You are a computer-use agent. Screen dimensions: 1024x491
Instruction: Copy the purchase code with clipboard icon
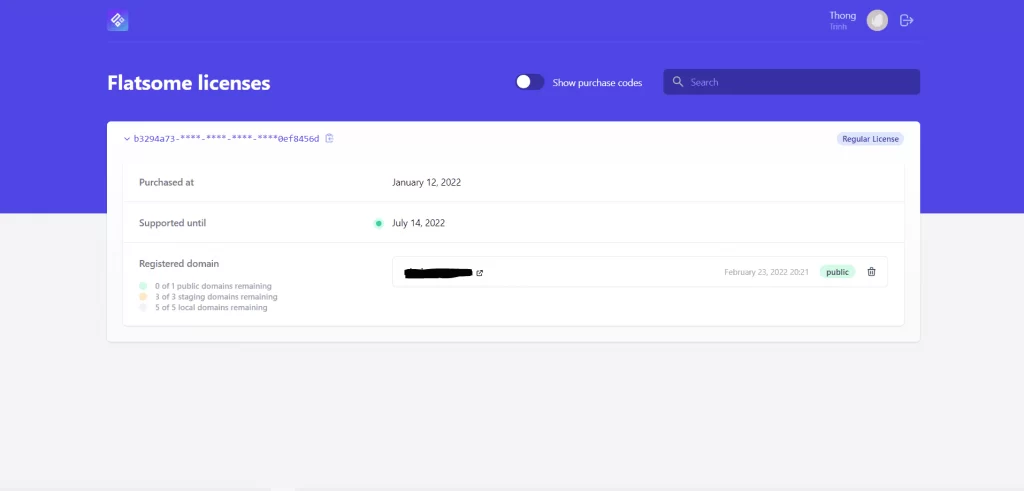(x=329, y=138)
